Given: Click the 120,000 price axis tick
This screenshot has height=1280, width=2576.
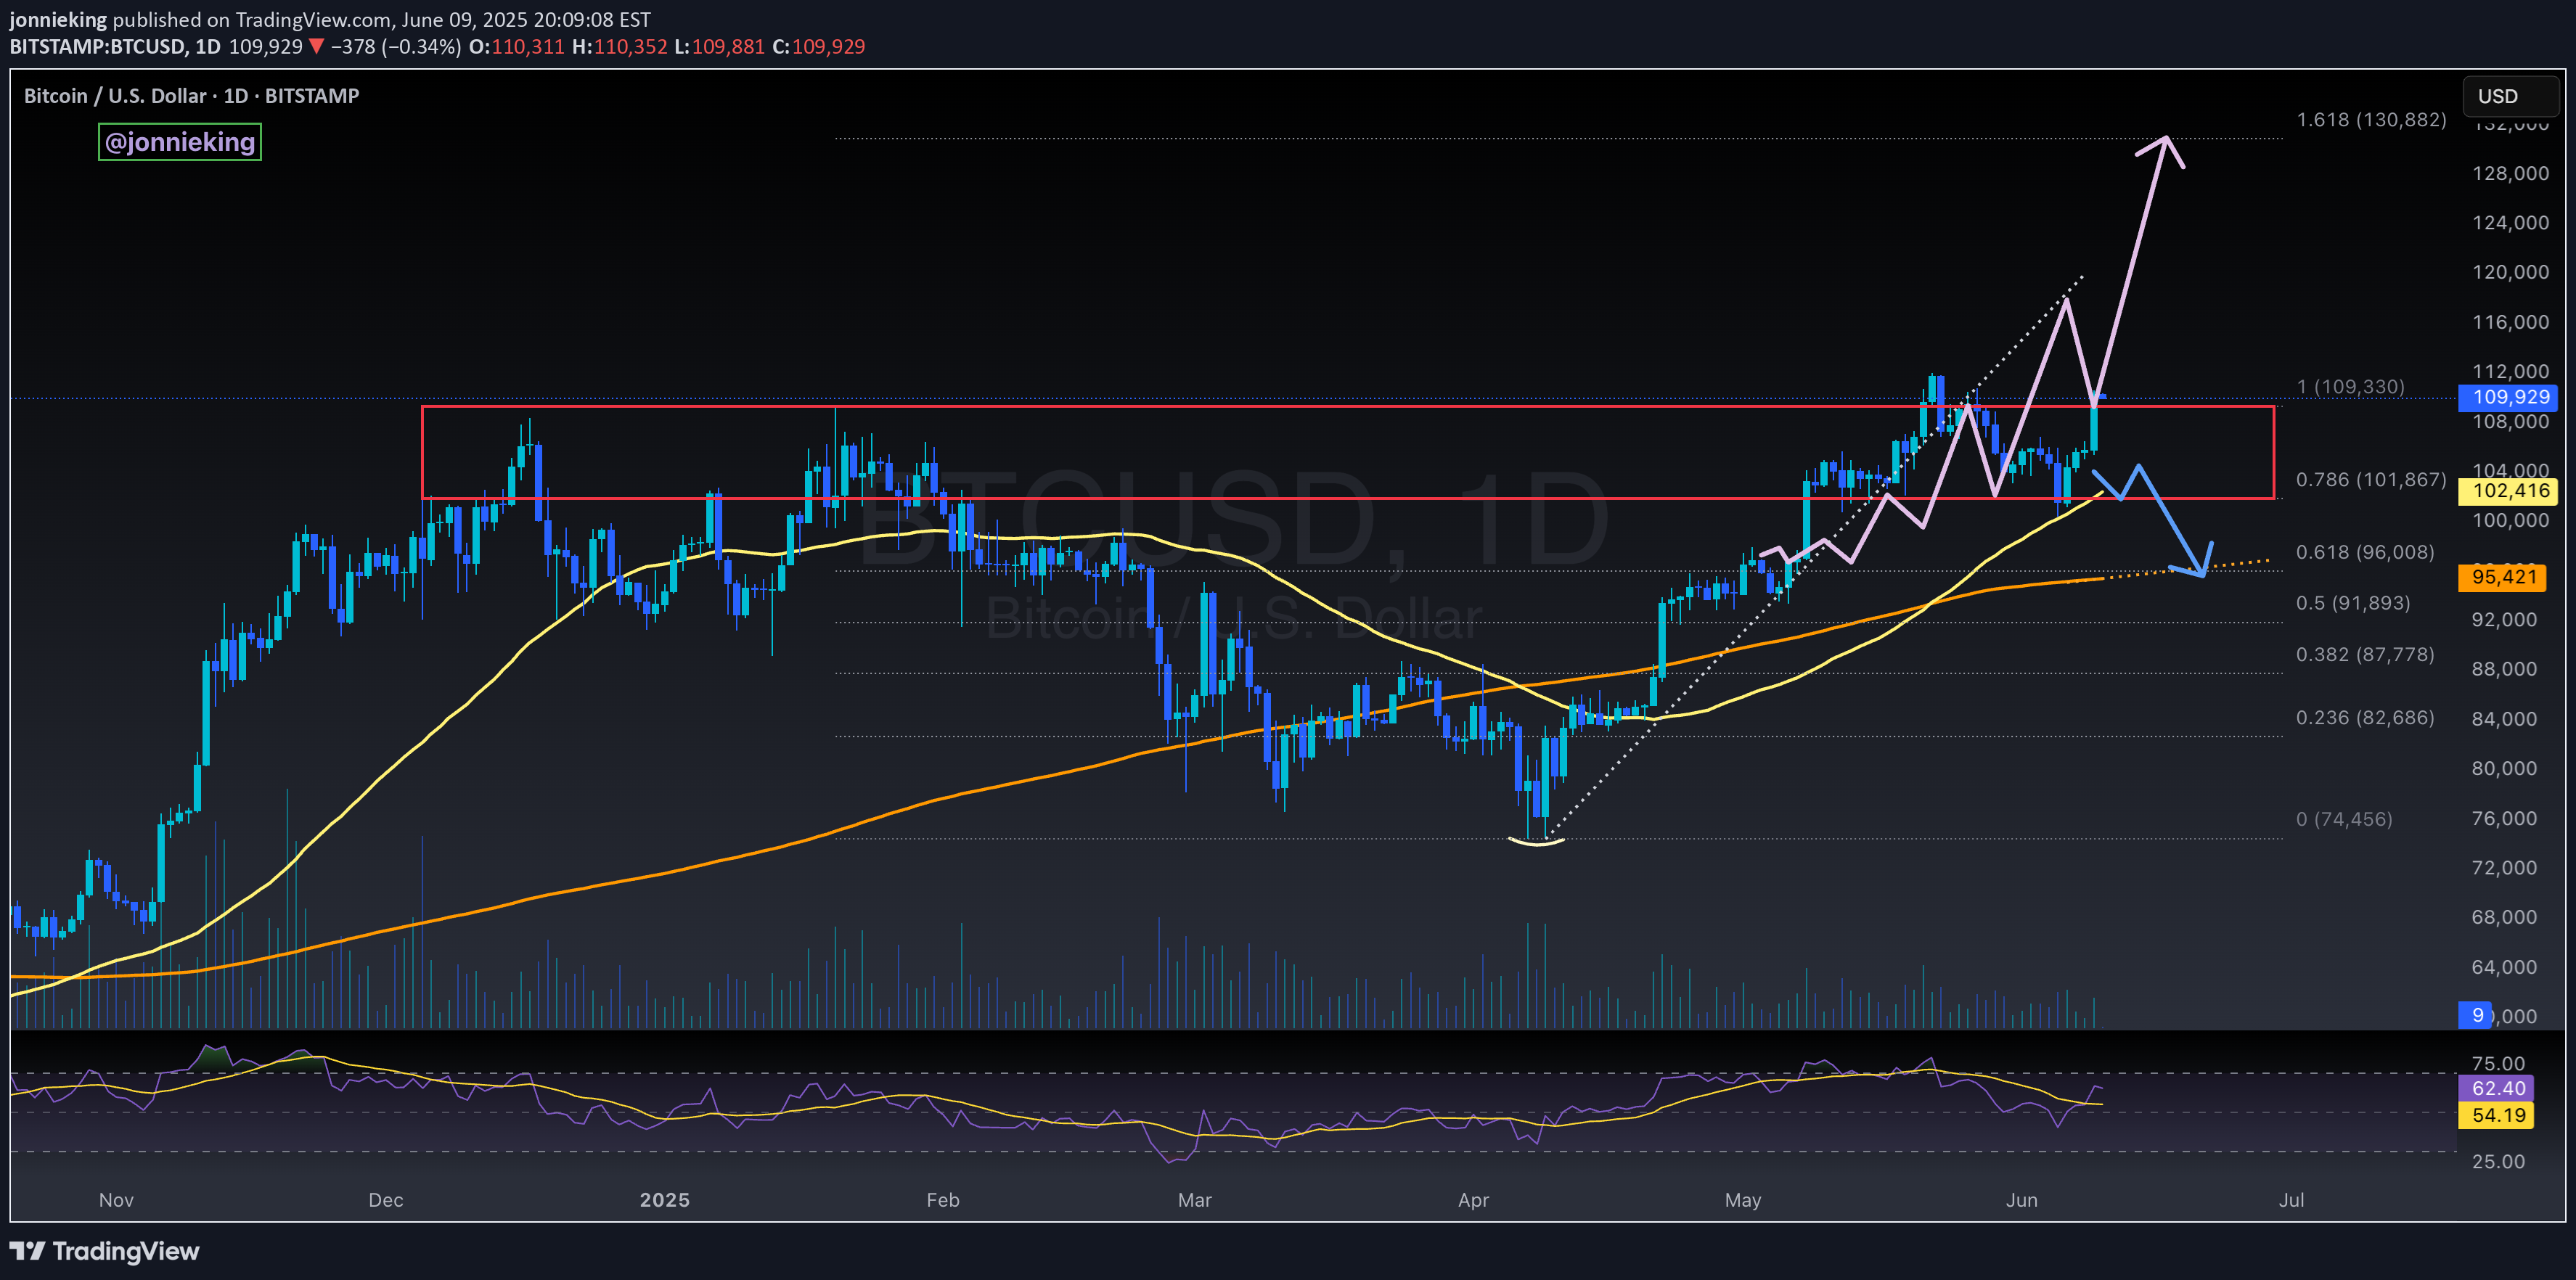Looking at the screenshot, I should (2510, 272).
